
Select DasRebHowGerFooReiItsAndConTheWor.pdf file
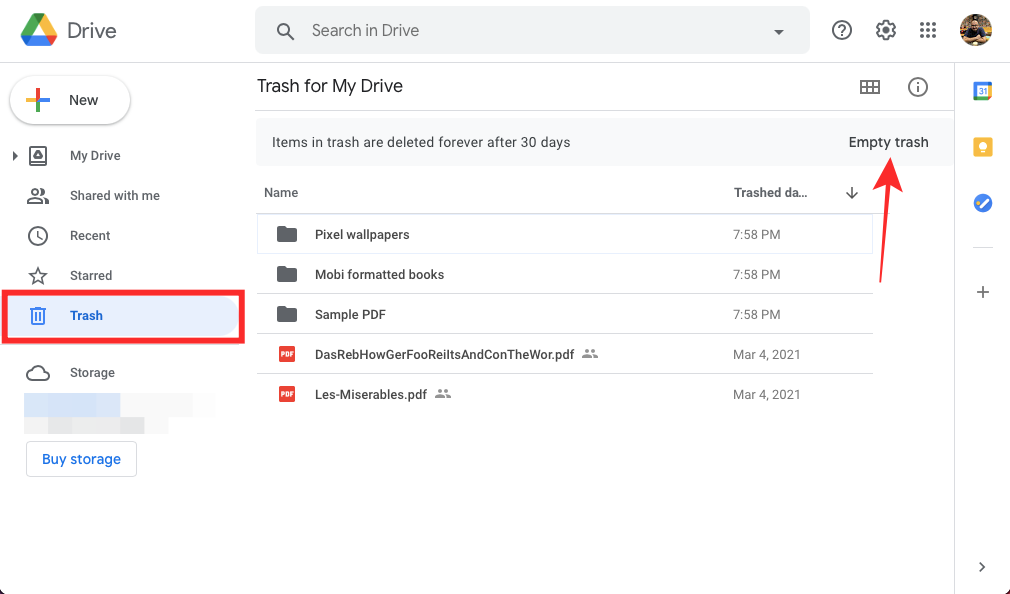(x=564, y=354)
